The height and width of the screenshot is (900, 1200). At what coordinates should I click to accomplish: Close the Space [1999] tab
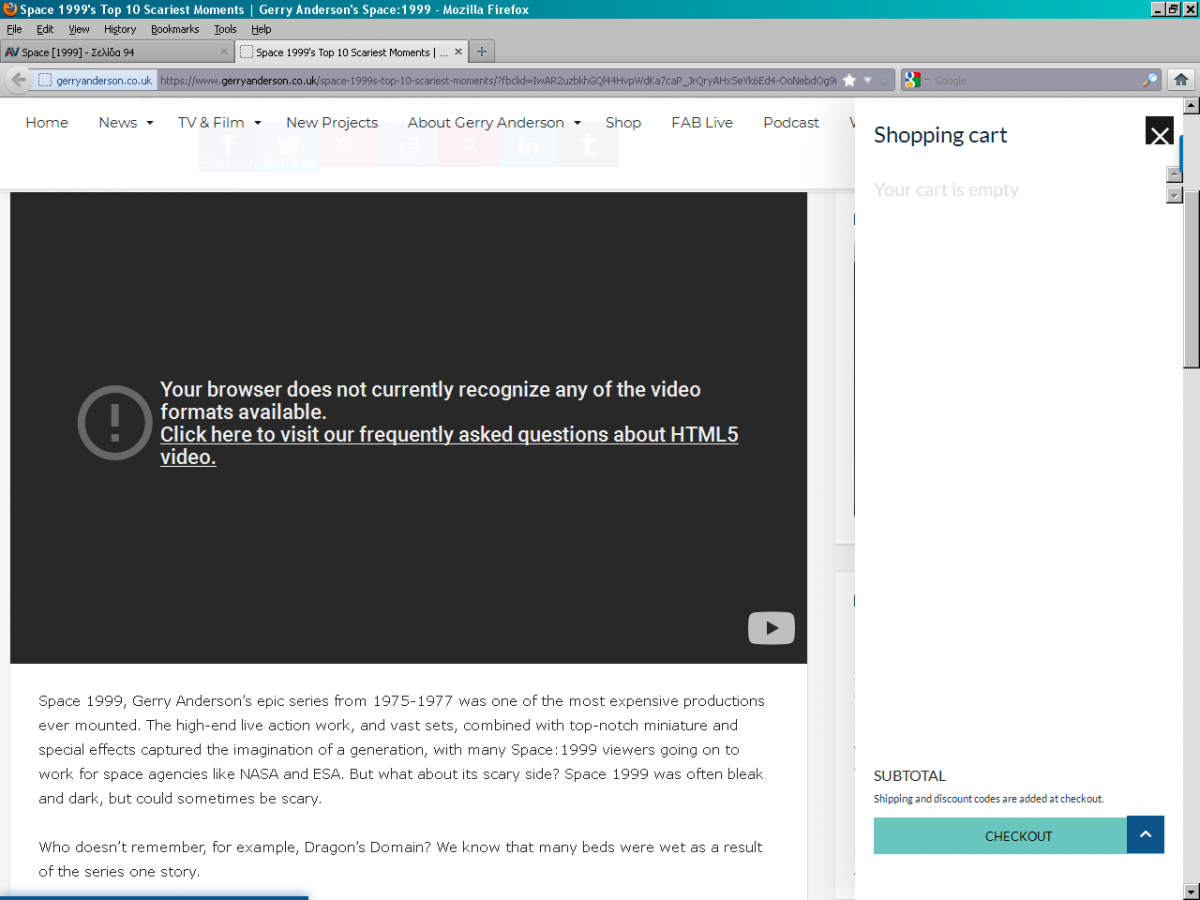(224, 52)
